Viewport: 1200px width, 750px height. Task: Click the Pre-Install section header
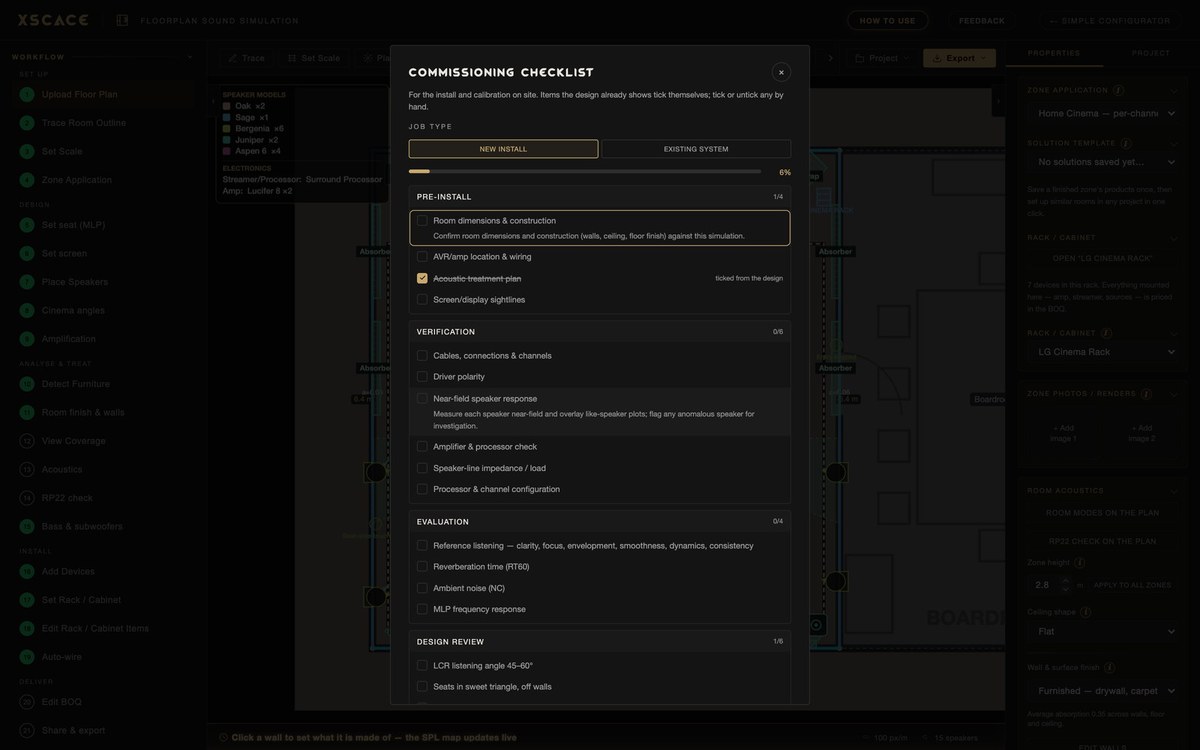[x=600, y=197]
